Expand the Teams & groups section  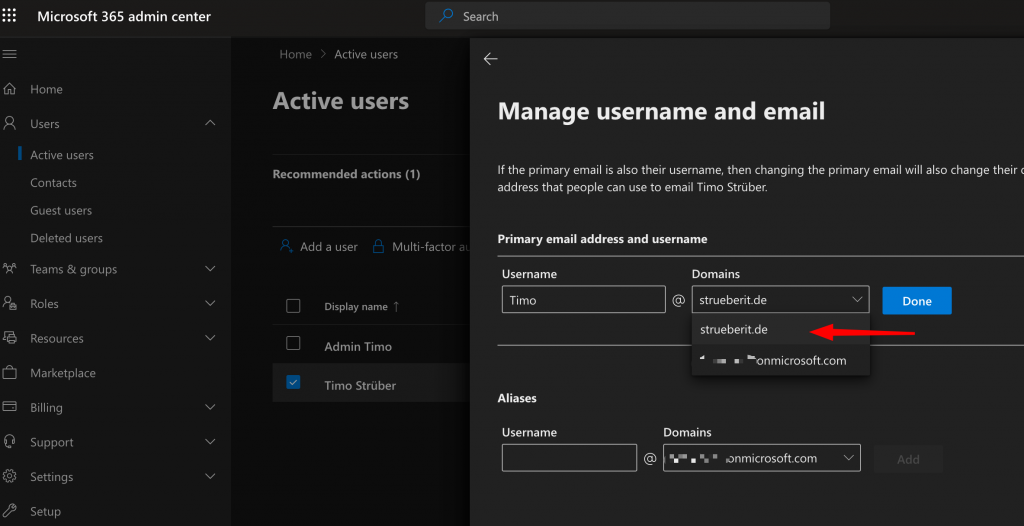[x=210, y=269]
